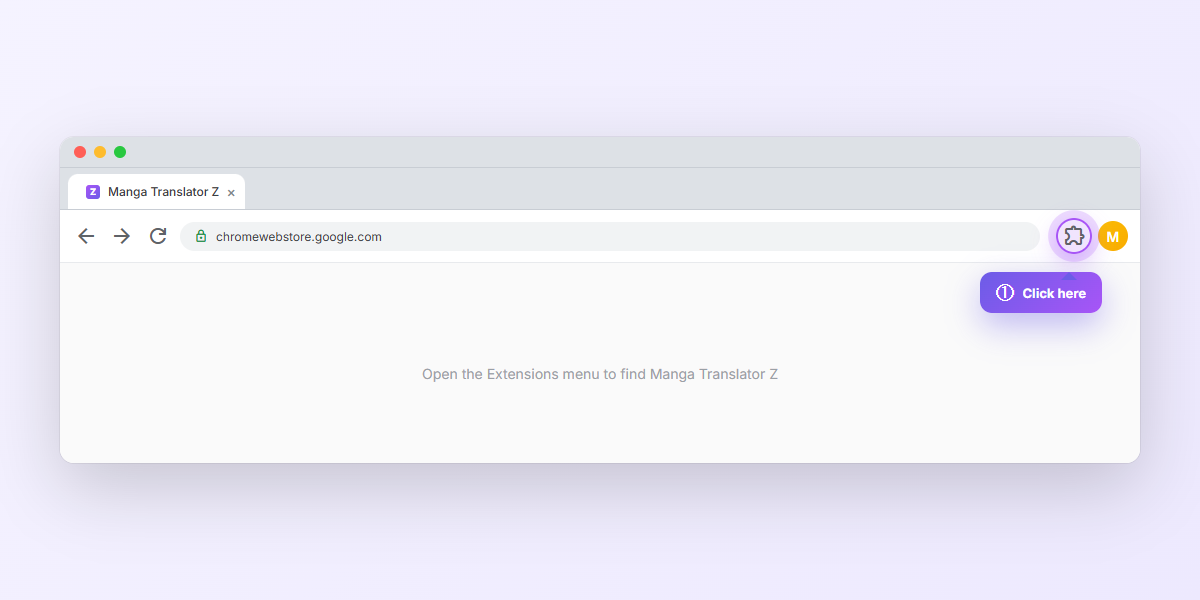Click the Open the Extensions menu instruction text

click(x=600, y=374)
